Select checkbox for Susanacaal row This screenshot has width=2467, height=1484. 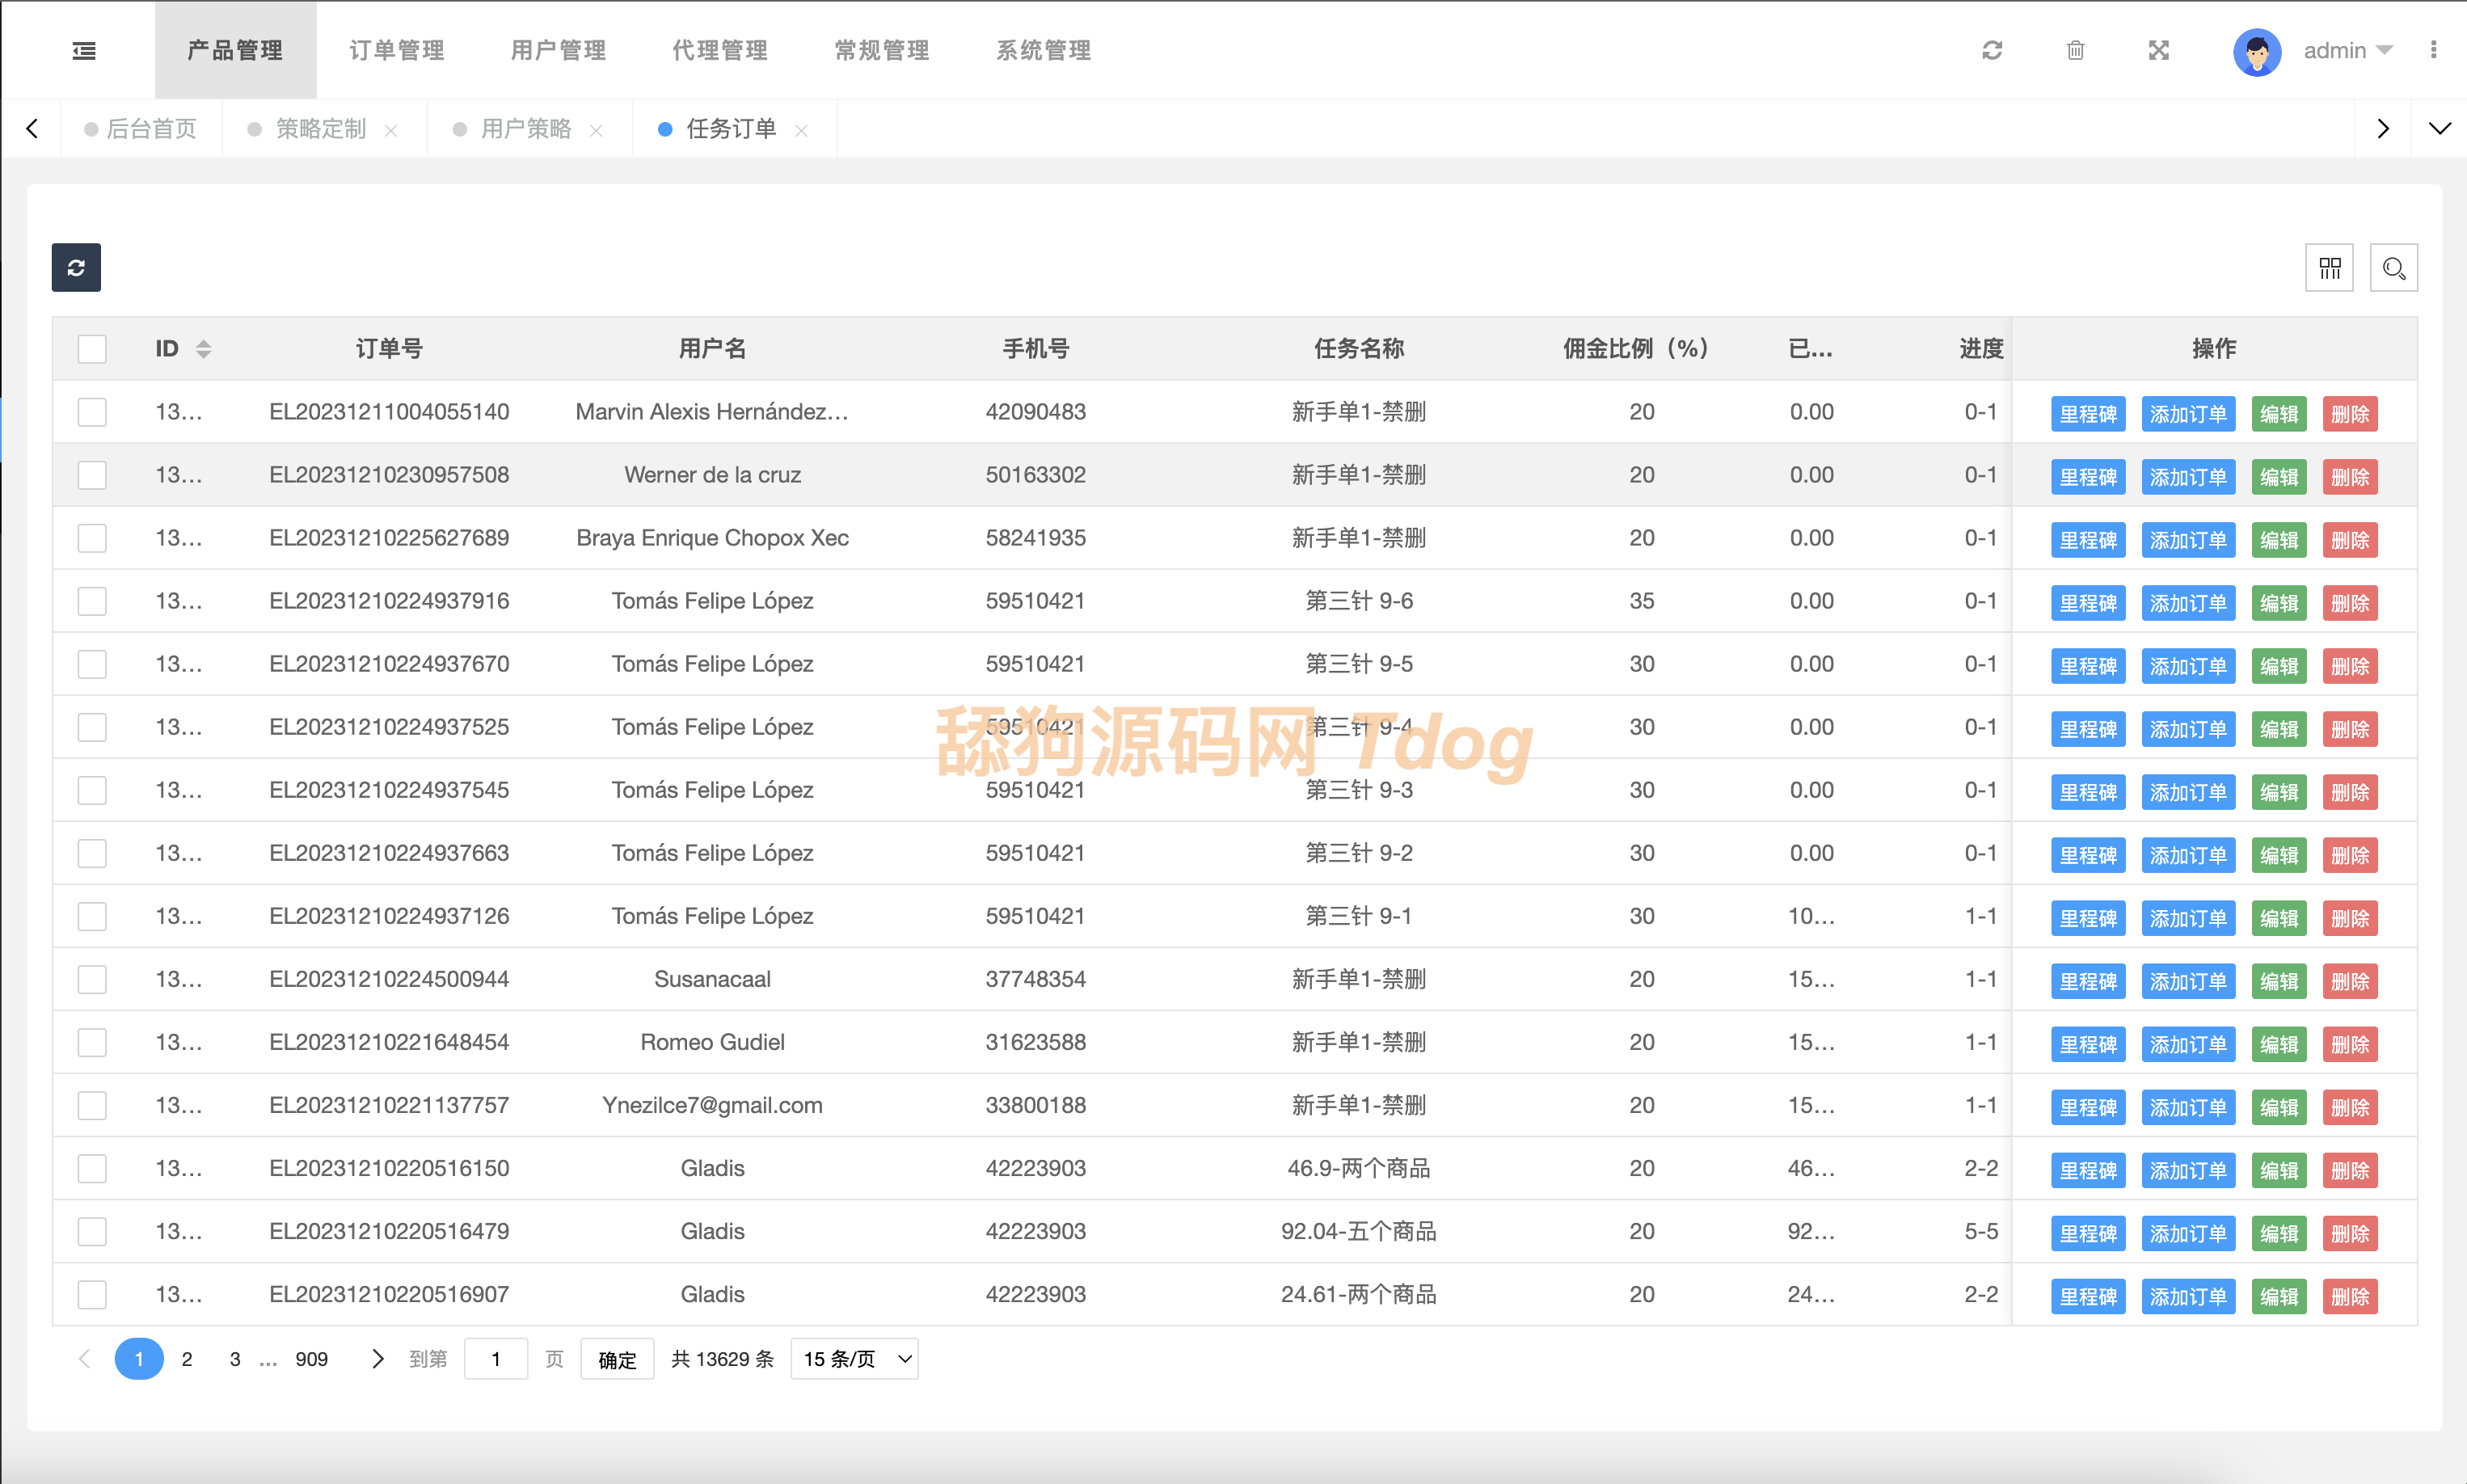click(92, 979)
